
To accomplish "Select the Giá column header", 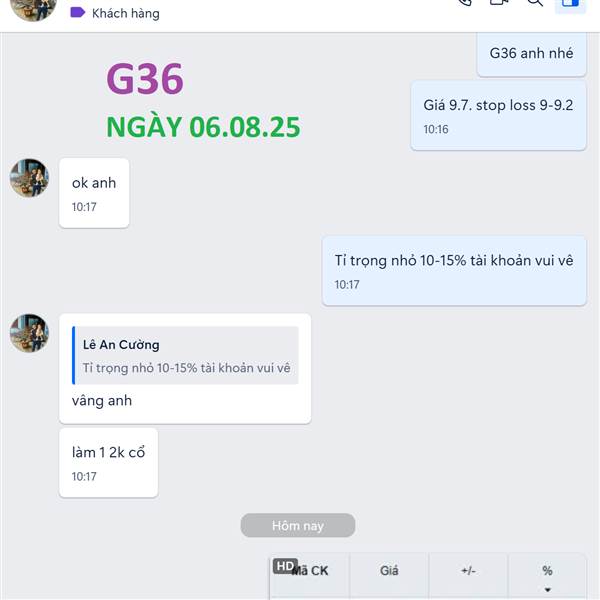I will (x=389, y=571).
